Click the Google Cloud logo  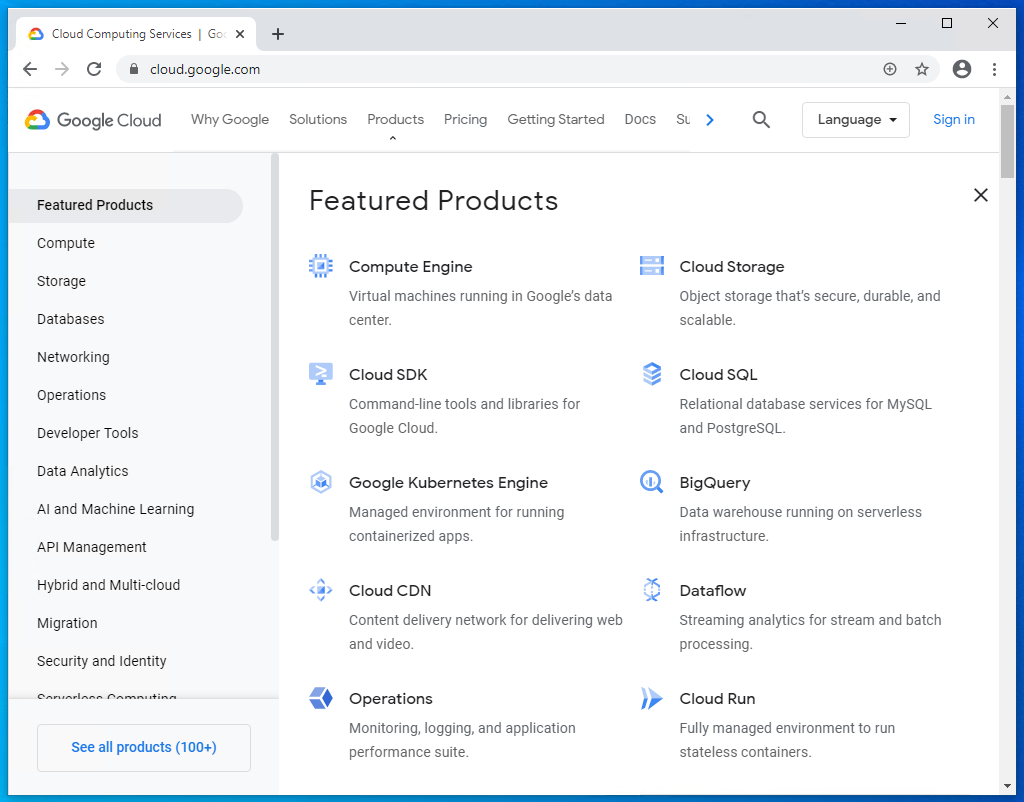pyautogui.click(x=93, y=120)
